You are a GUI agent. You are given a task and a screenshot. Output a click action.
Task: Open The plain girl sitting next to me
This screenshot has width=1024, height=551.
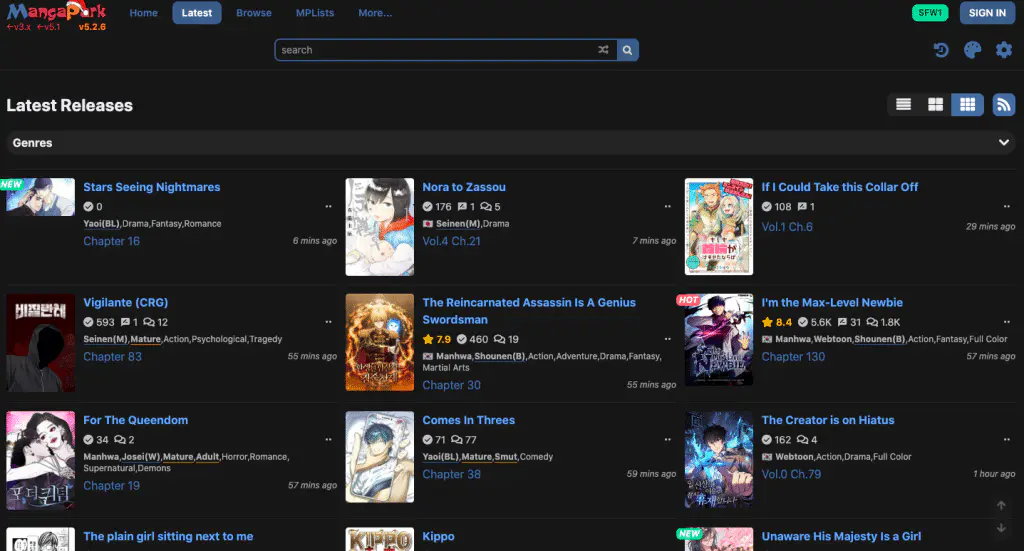point(168,536)
